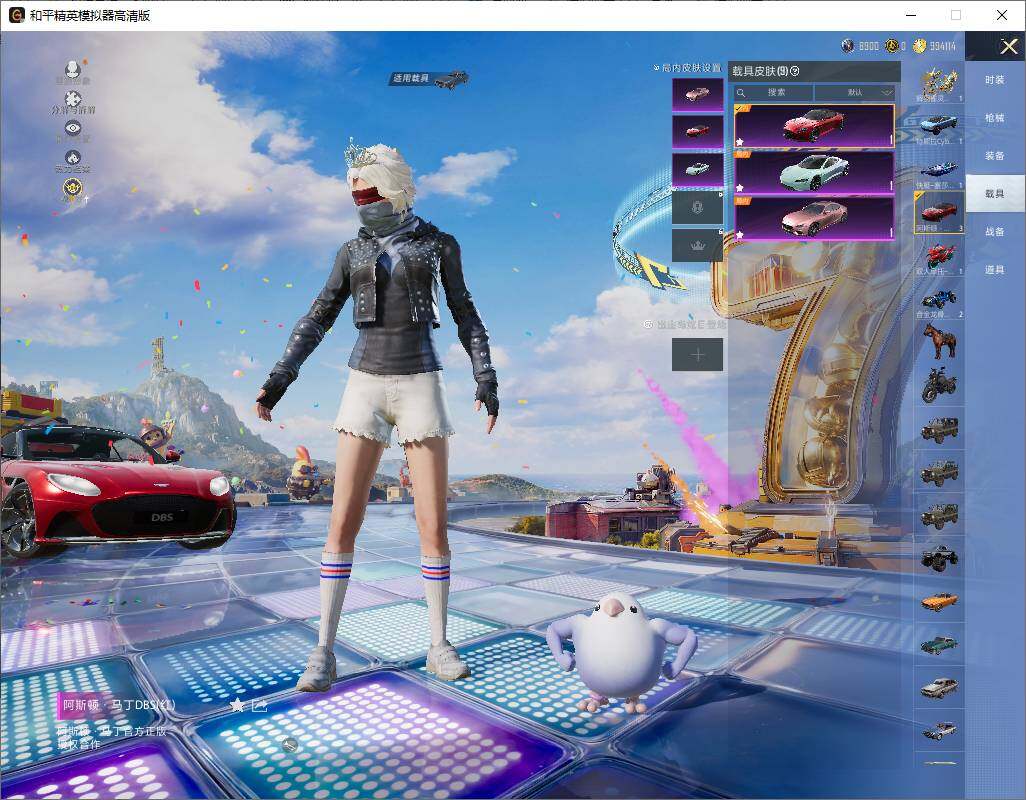Click the locked medal skin slot

coord(698,207)
